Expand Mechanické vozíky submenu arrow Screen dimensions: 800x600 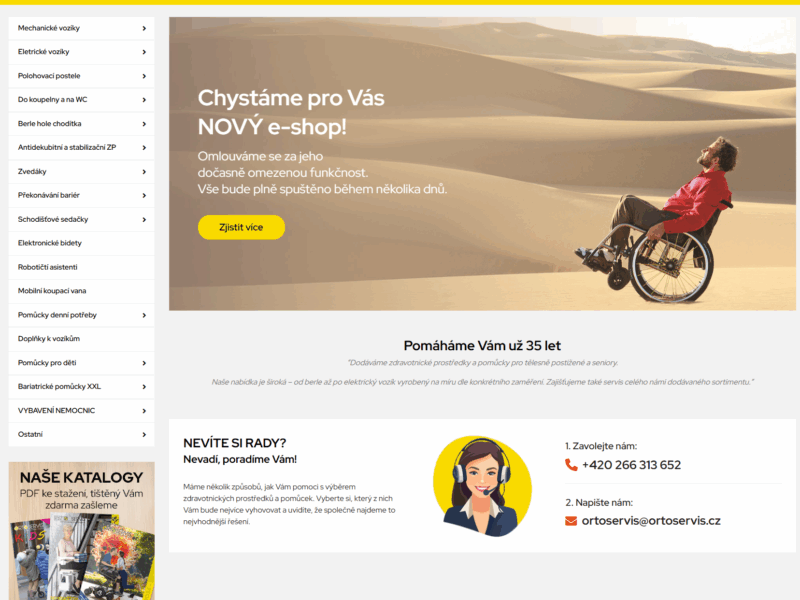[144, 28]
